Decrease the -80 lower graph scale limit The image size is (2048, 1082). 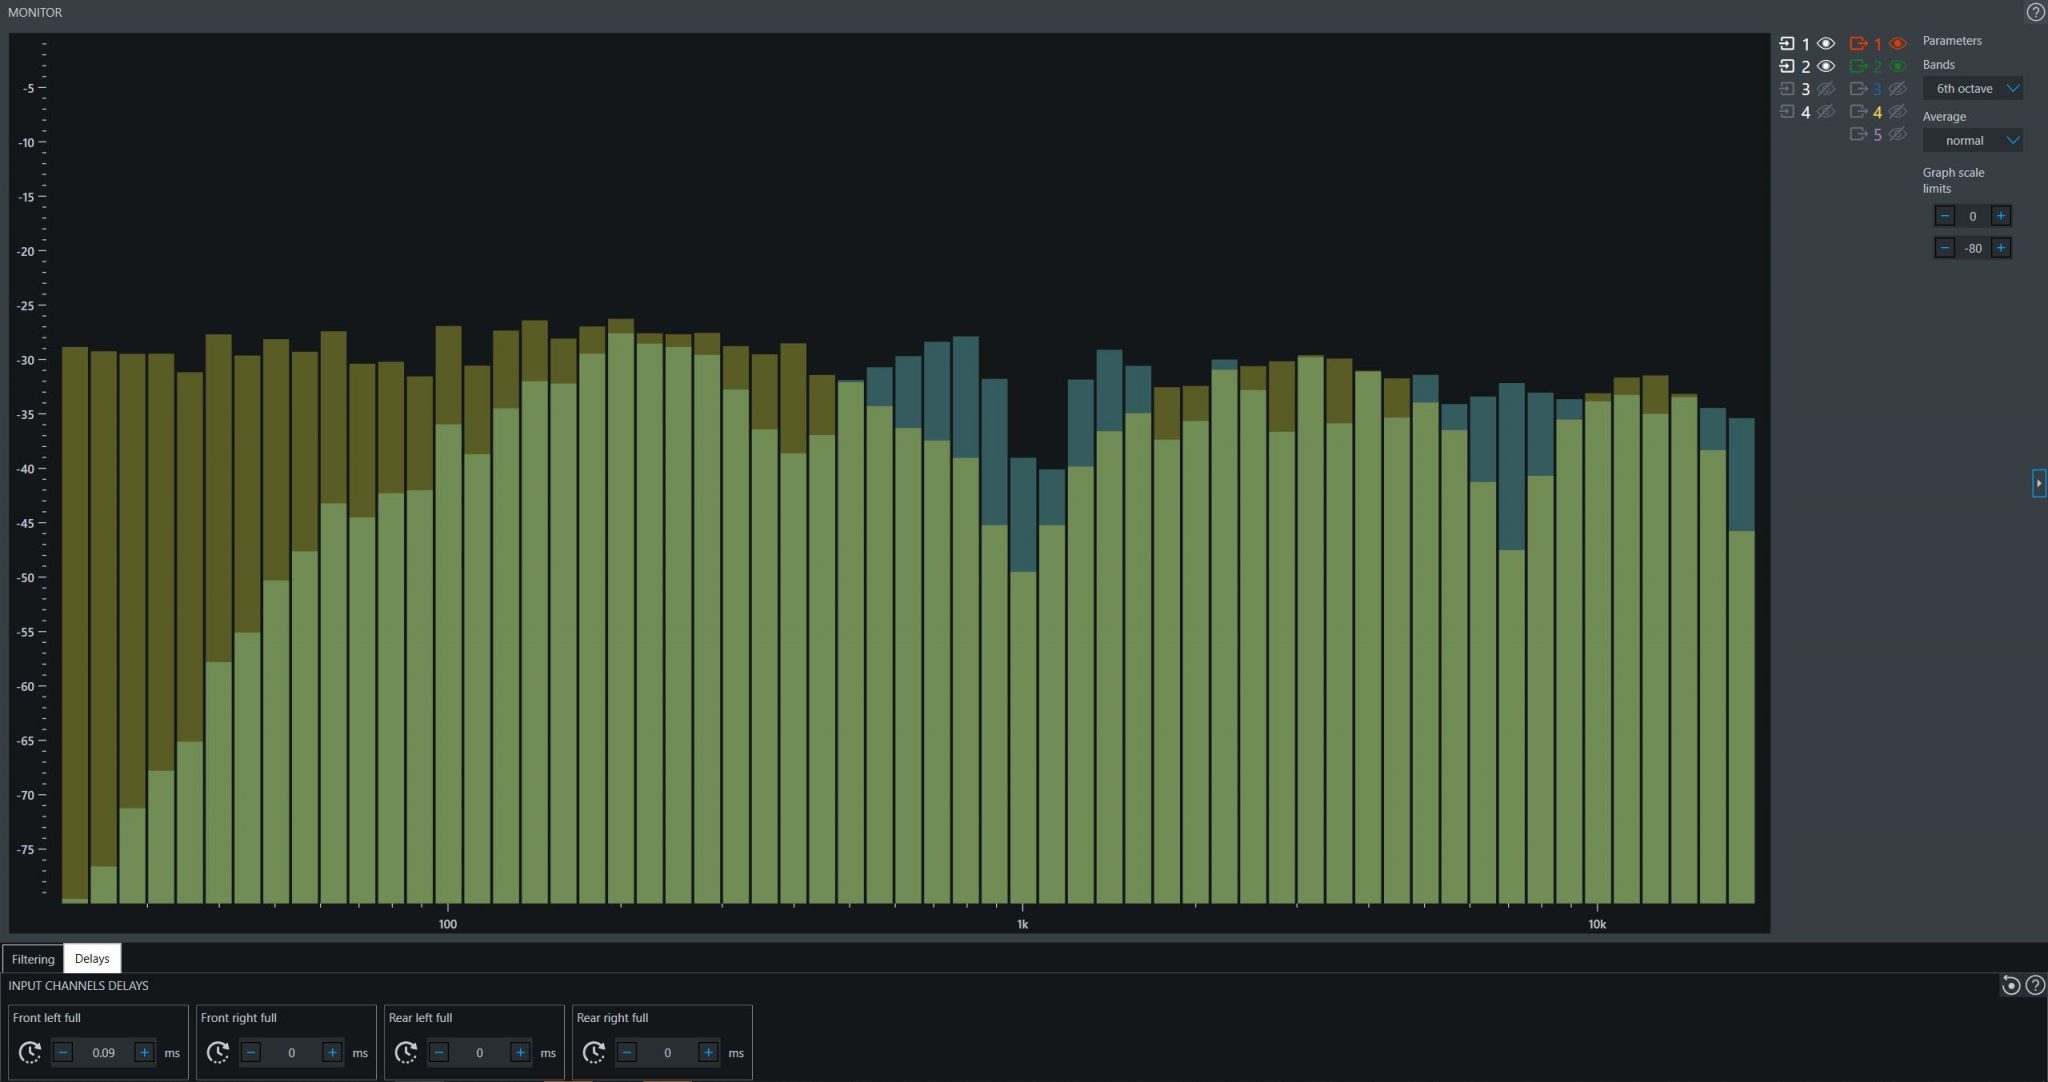pos(1944,248)
